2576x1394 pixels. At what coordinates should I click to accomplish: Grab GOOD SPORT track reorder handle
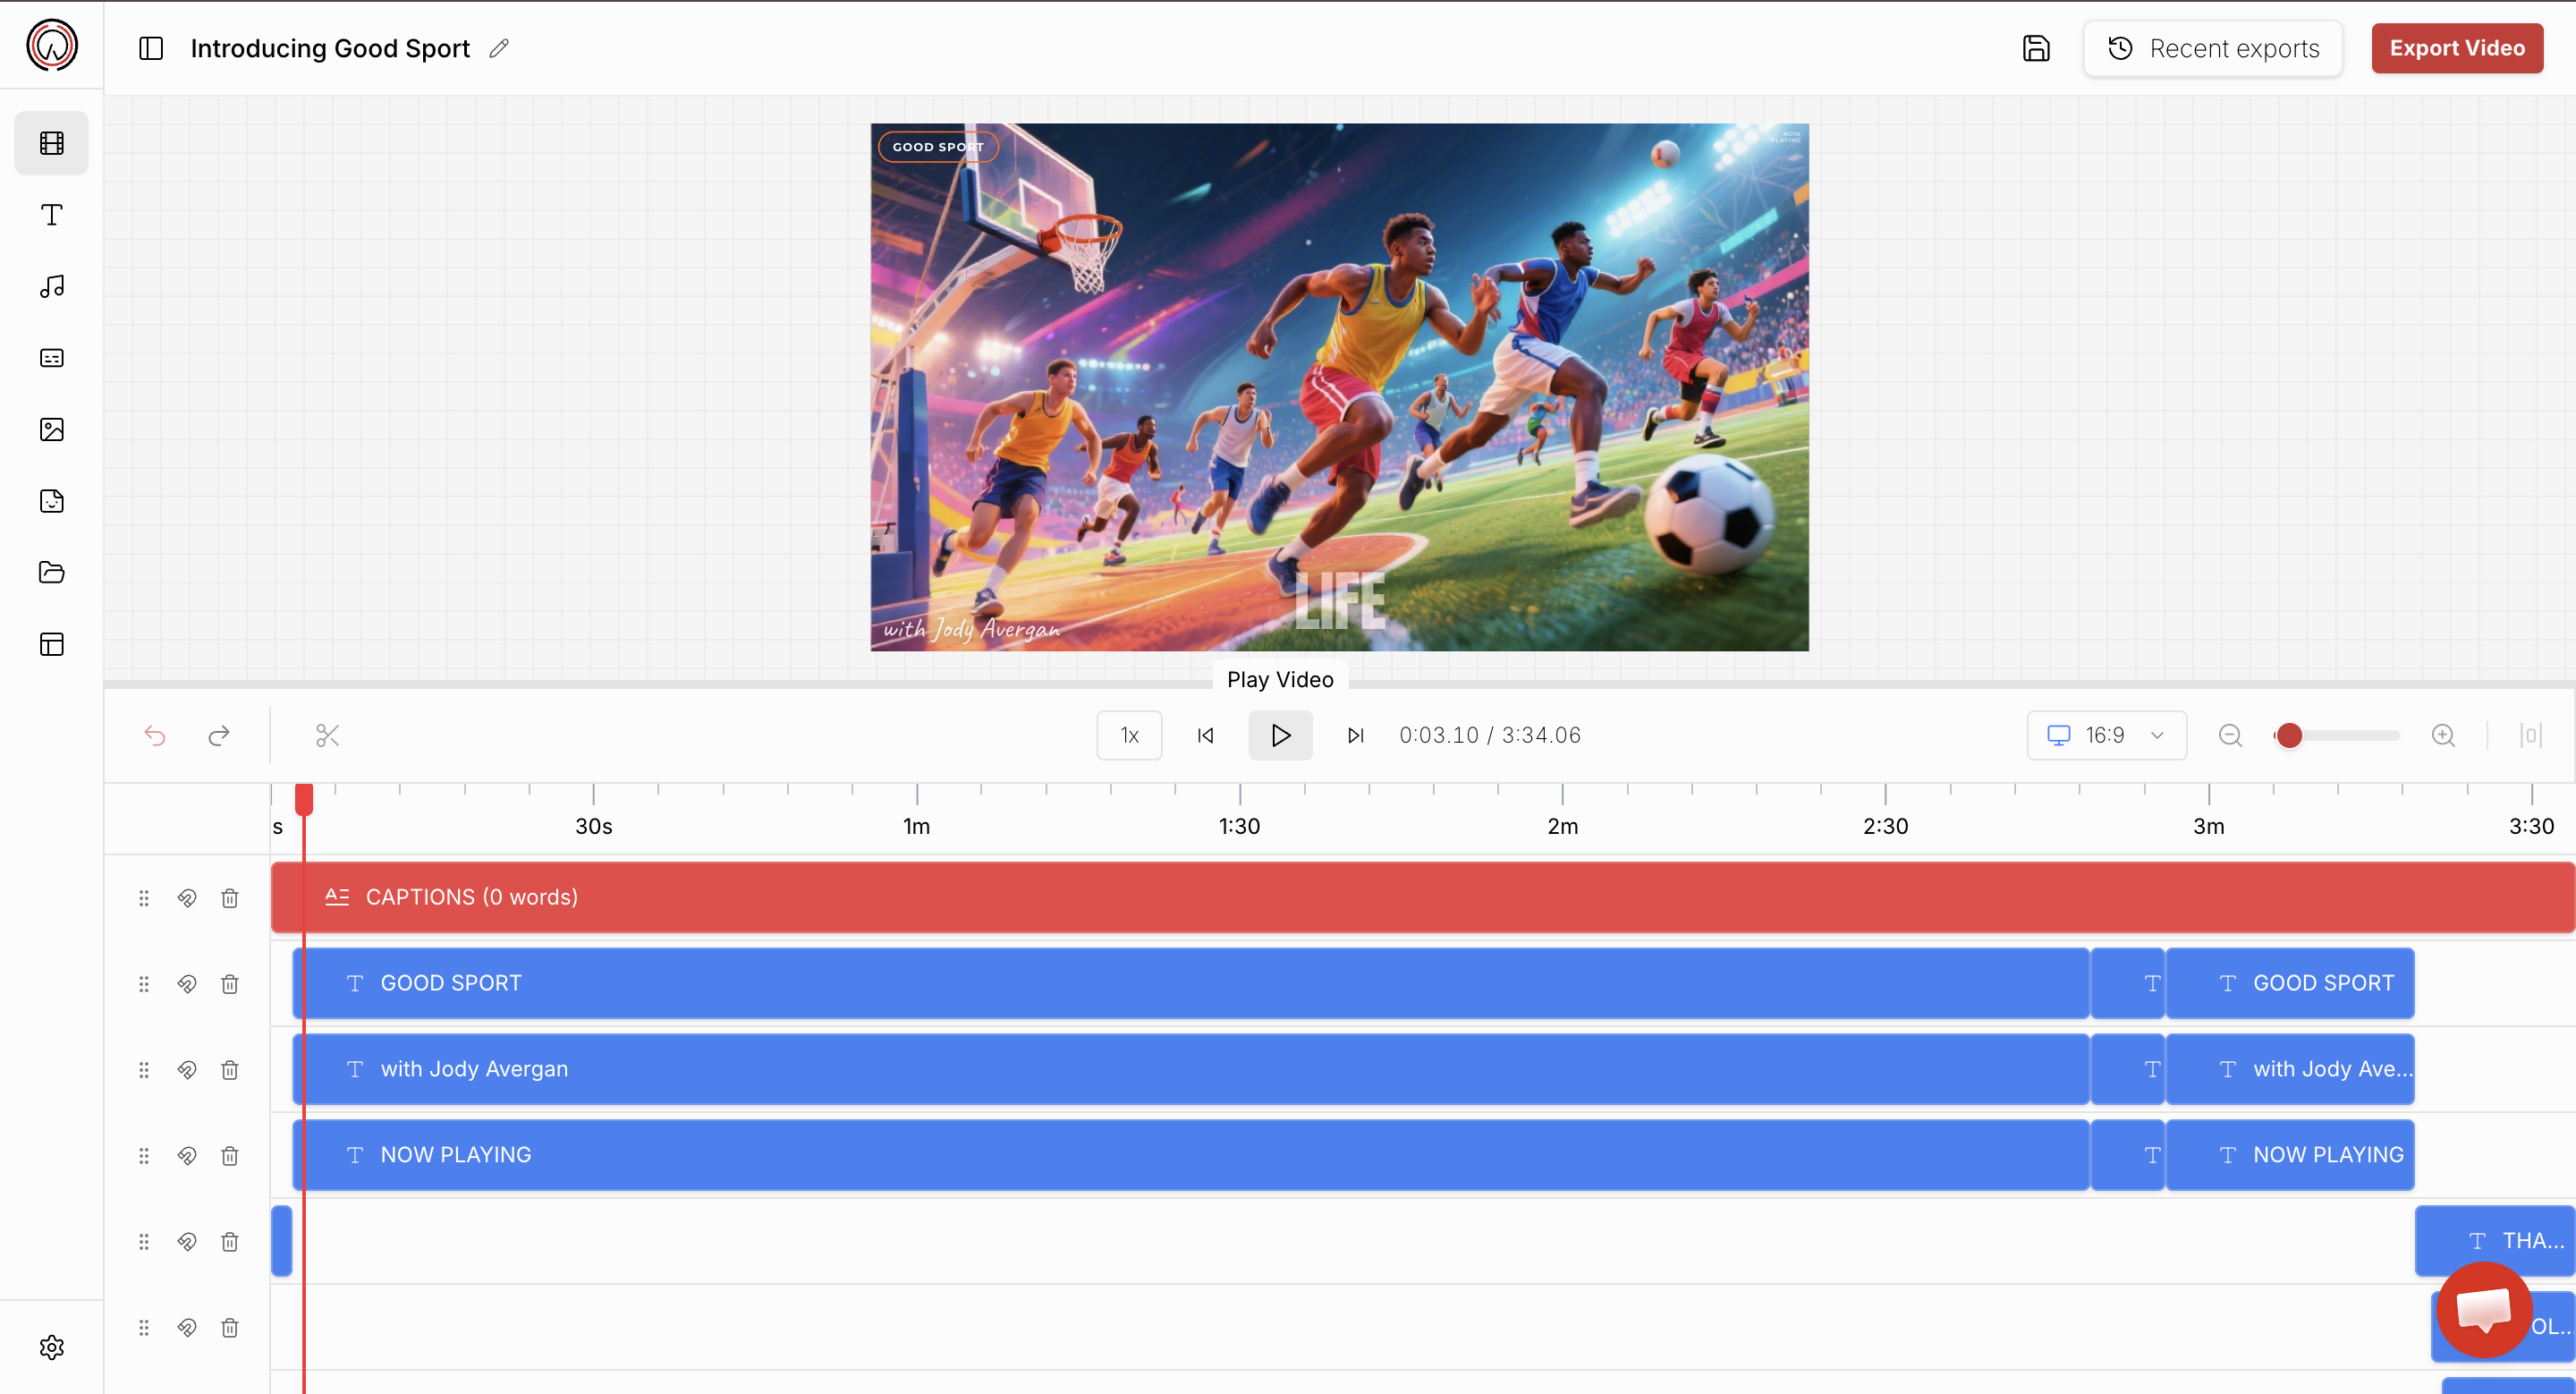pos(144,984)
